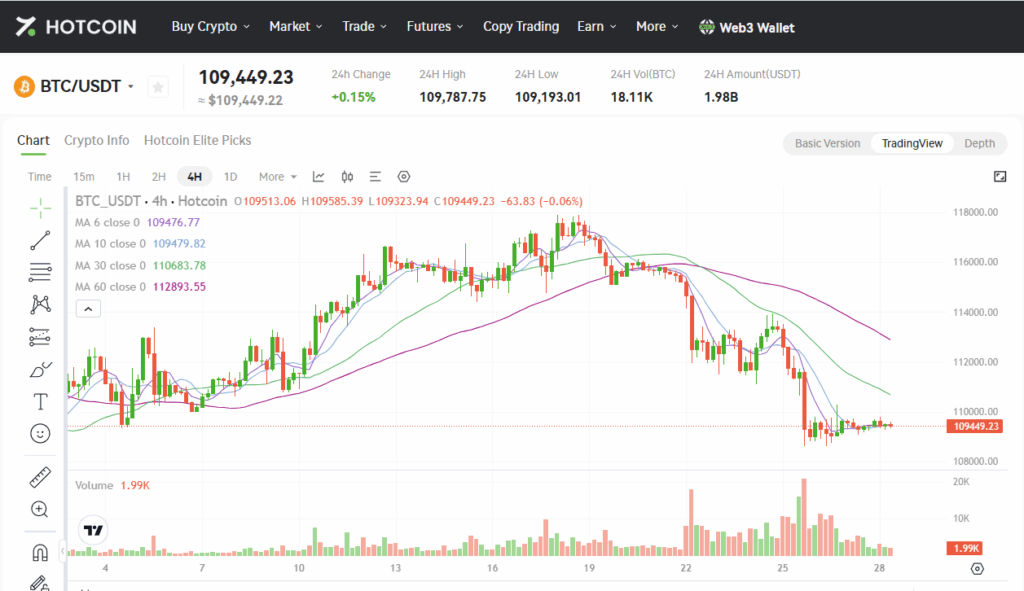Select the trend line drawing tool
Image resolution: width=1024 pixels, height=591 pixels.
click(x=40, y=240)
